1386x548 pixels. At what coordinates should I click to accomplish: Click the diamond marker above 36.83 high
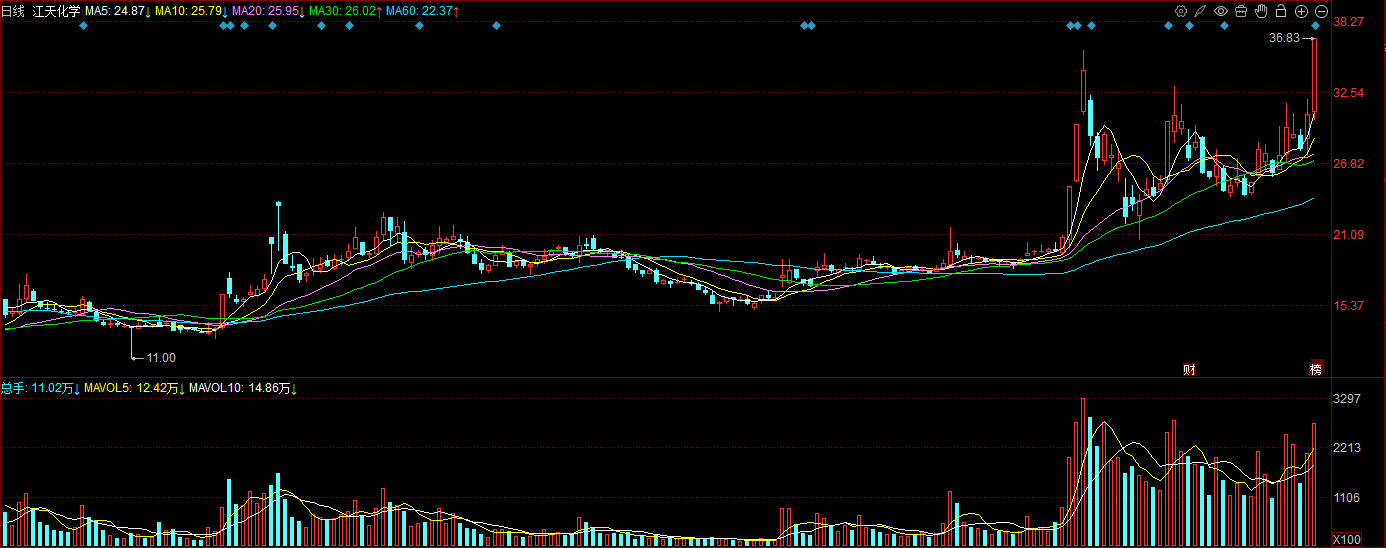tap(1316, 26)
